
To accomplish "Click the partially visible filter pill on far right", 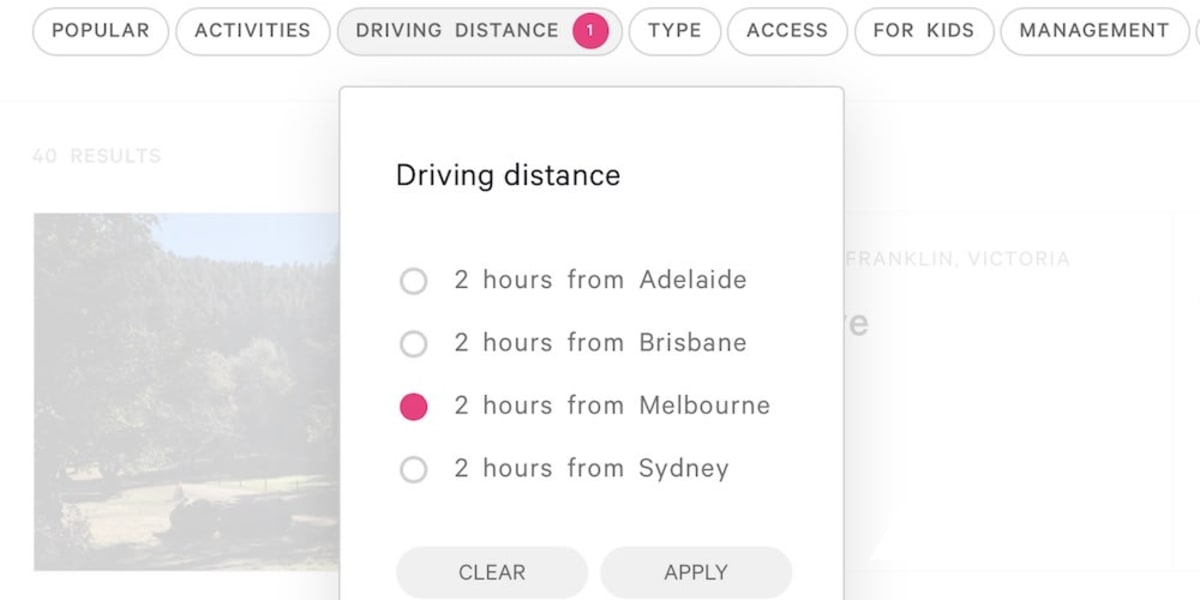I will [x=1197, y=30].
